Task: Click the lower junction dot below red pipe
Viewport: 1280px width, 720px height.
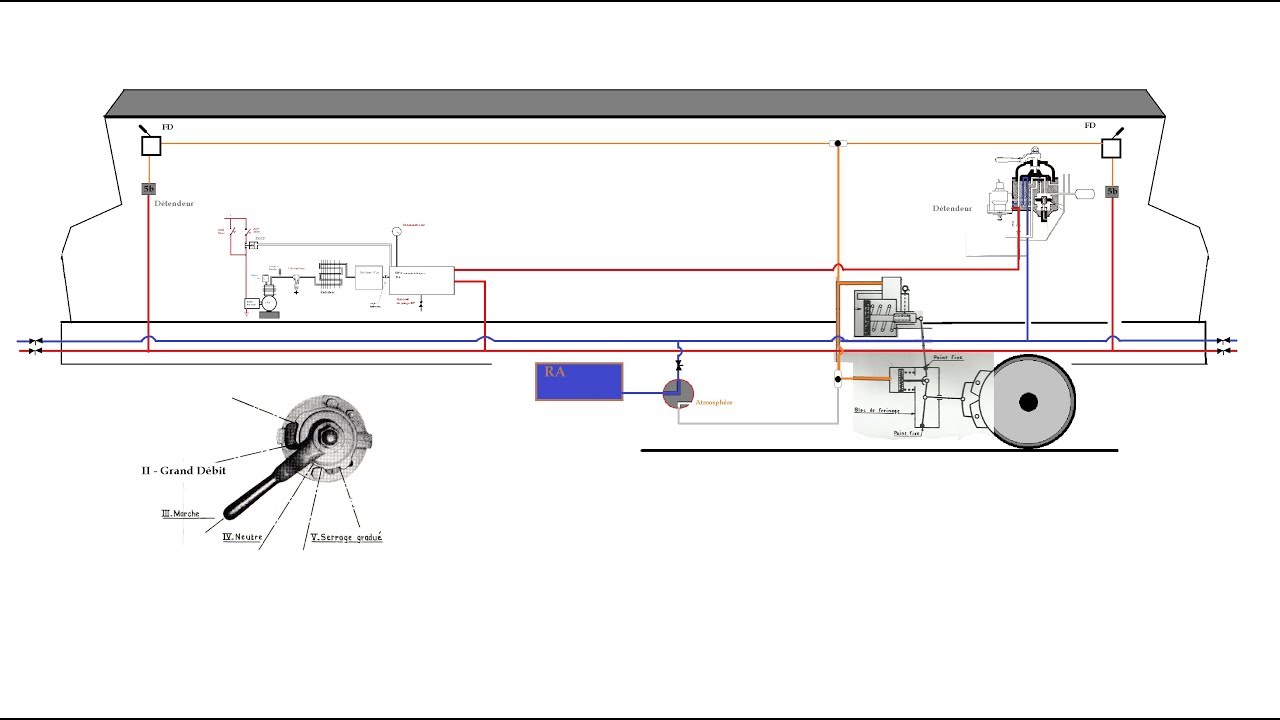Action: click(x=838, y=379)
